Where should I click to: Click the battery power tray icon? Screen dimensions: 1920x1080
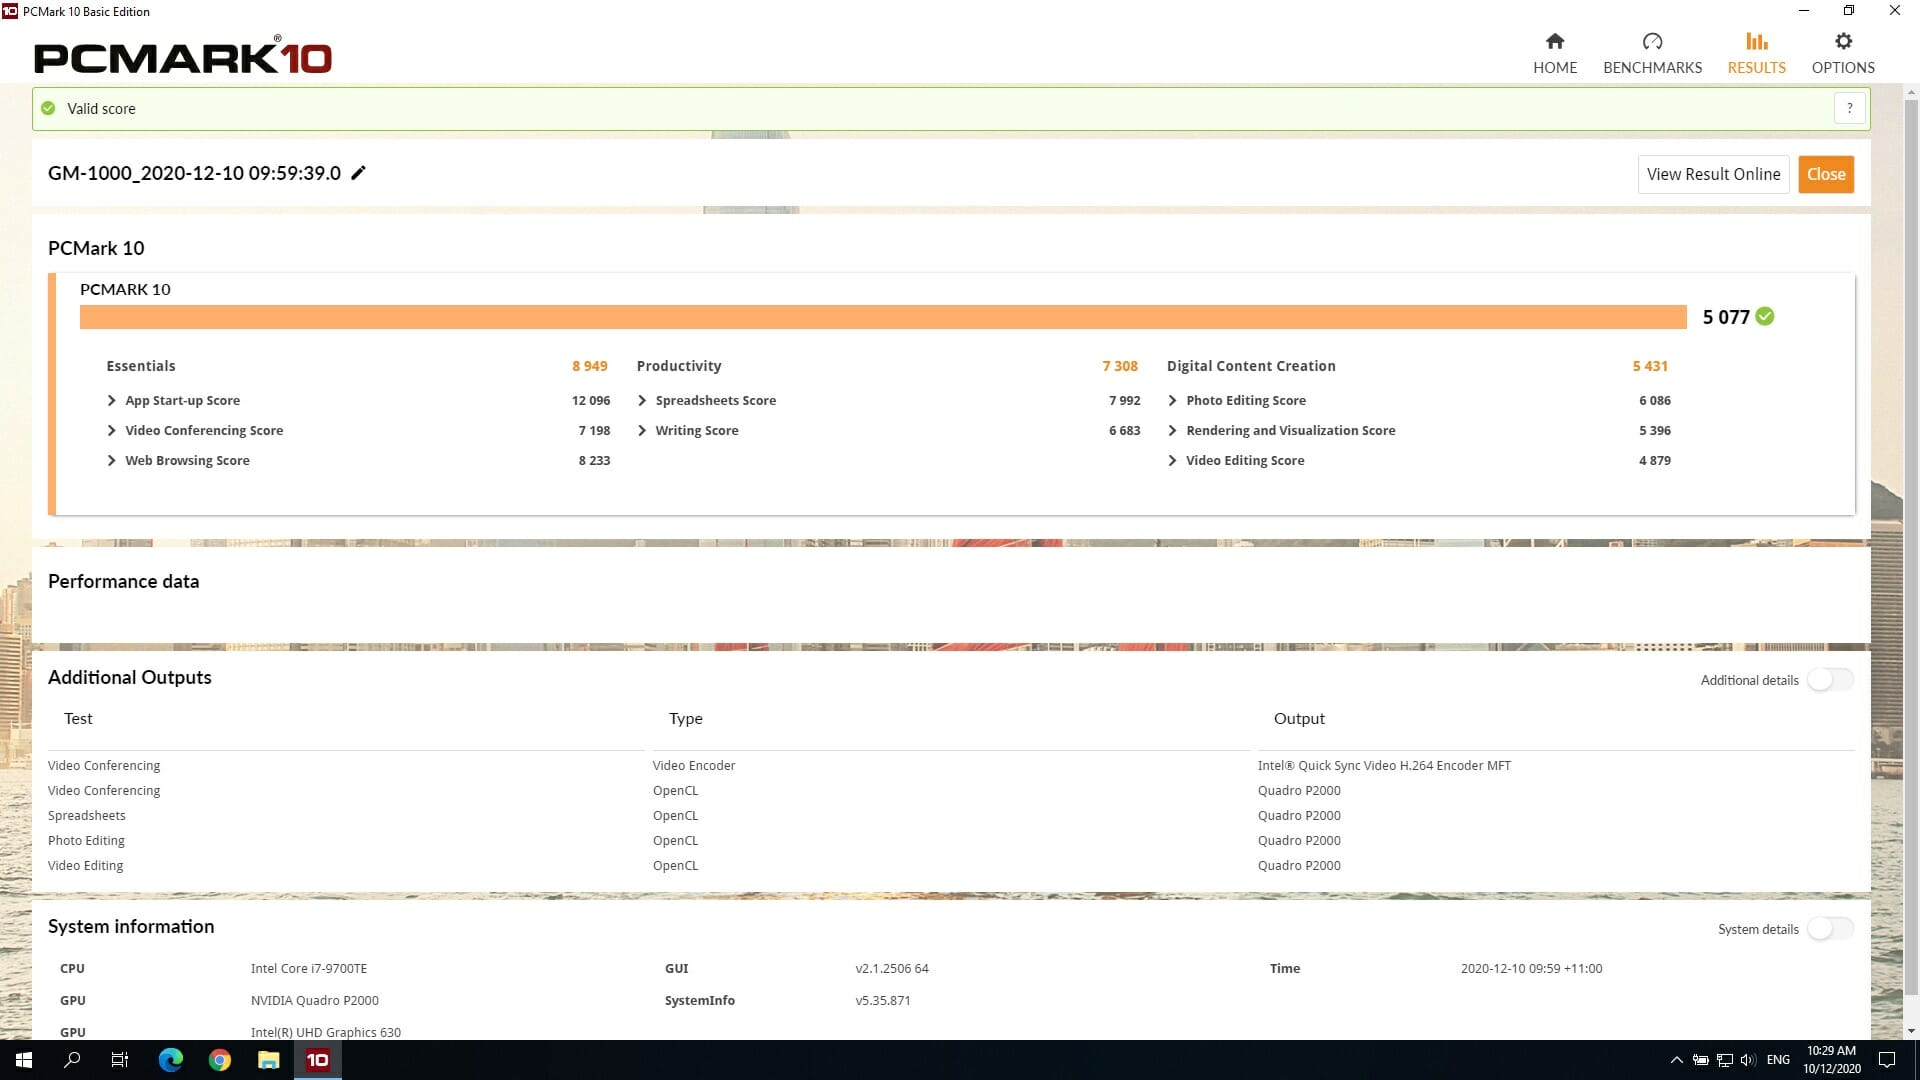pos(1701,1060)
